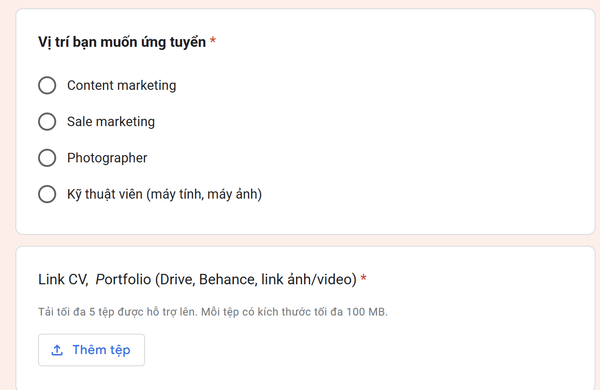Click the Thêm tệp button
The height and width of the screenshot is (390, 600).
pos(91,350)
